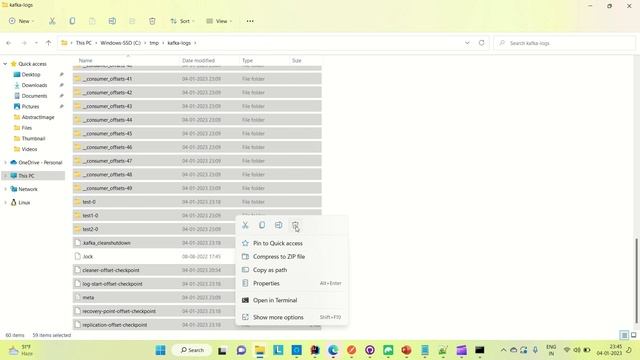Image resolution: width=640 pixels, height=360 pixels.
Task: Expand the Linux tree node
Action: [x=5, y=202]
